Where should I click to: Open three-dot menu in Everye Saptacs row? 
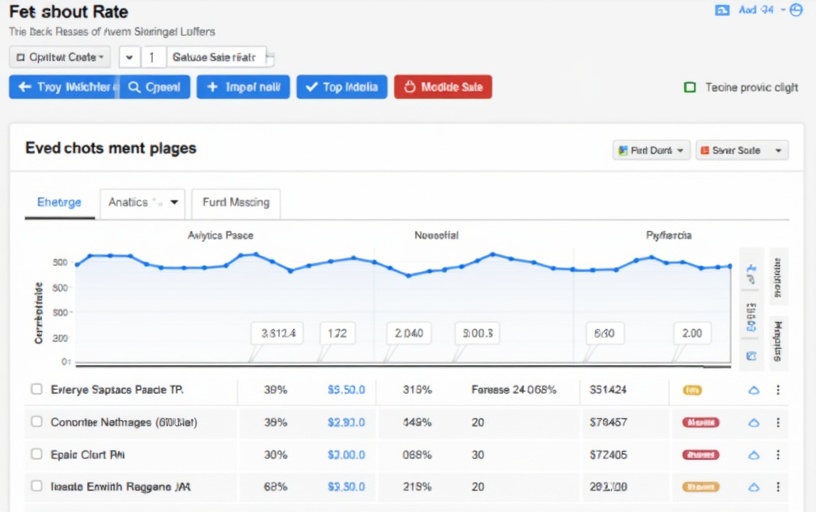[x=778, y=390]
